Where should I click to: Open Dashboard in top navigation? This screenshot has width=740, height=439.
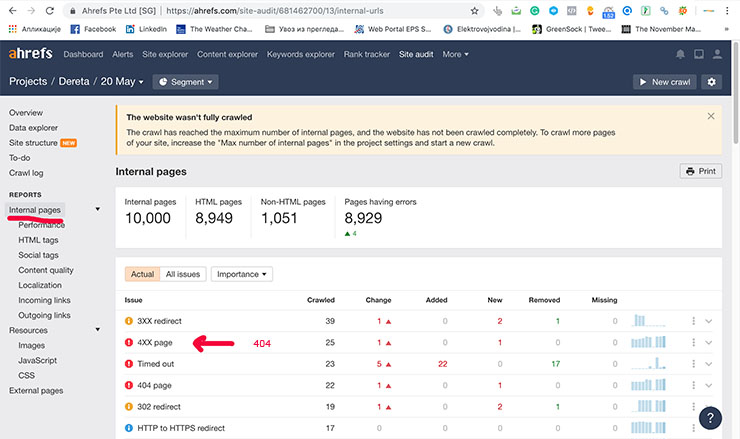click(x=83, y=54)
